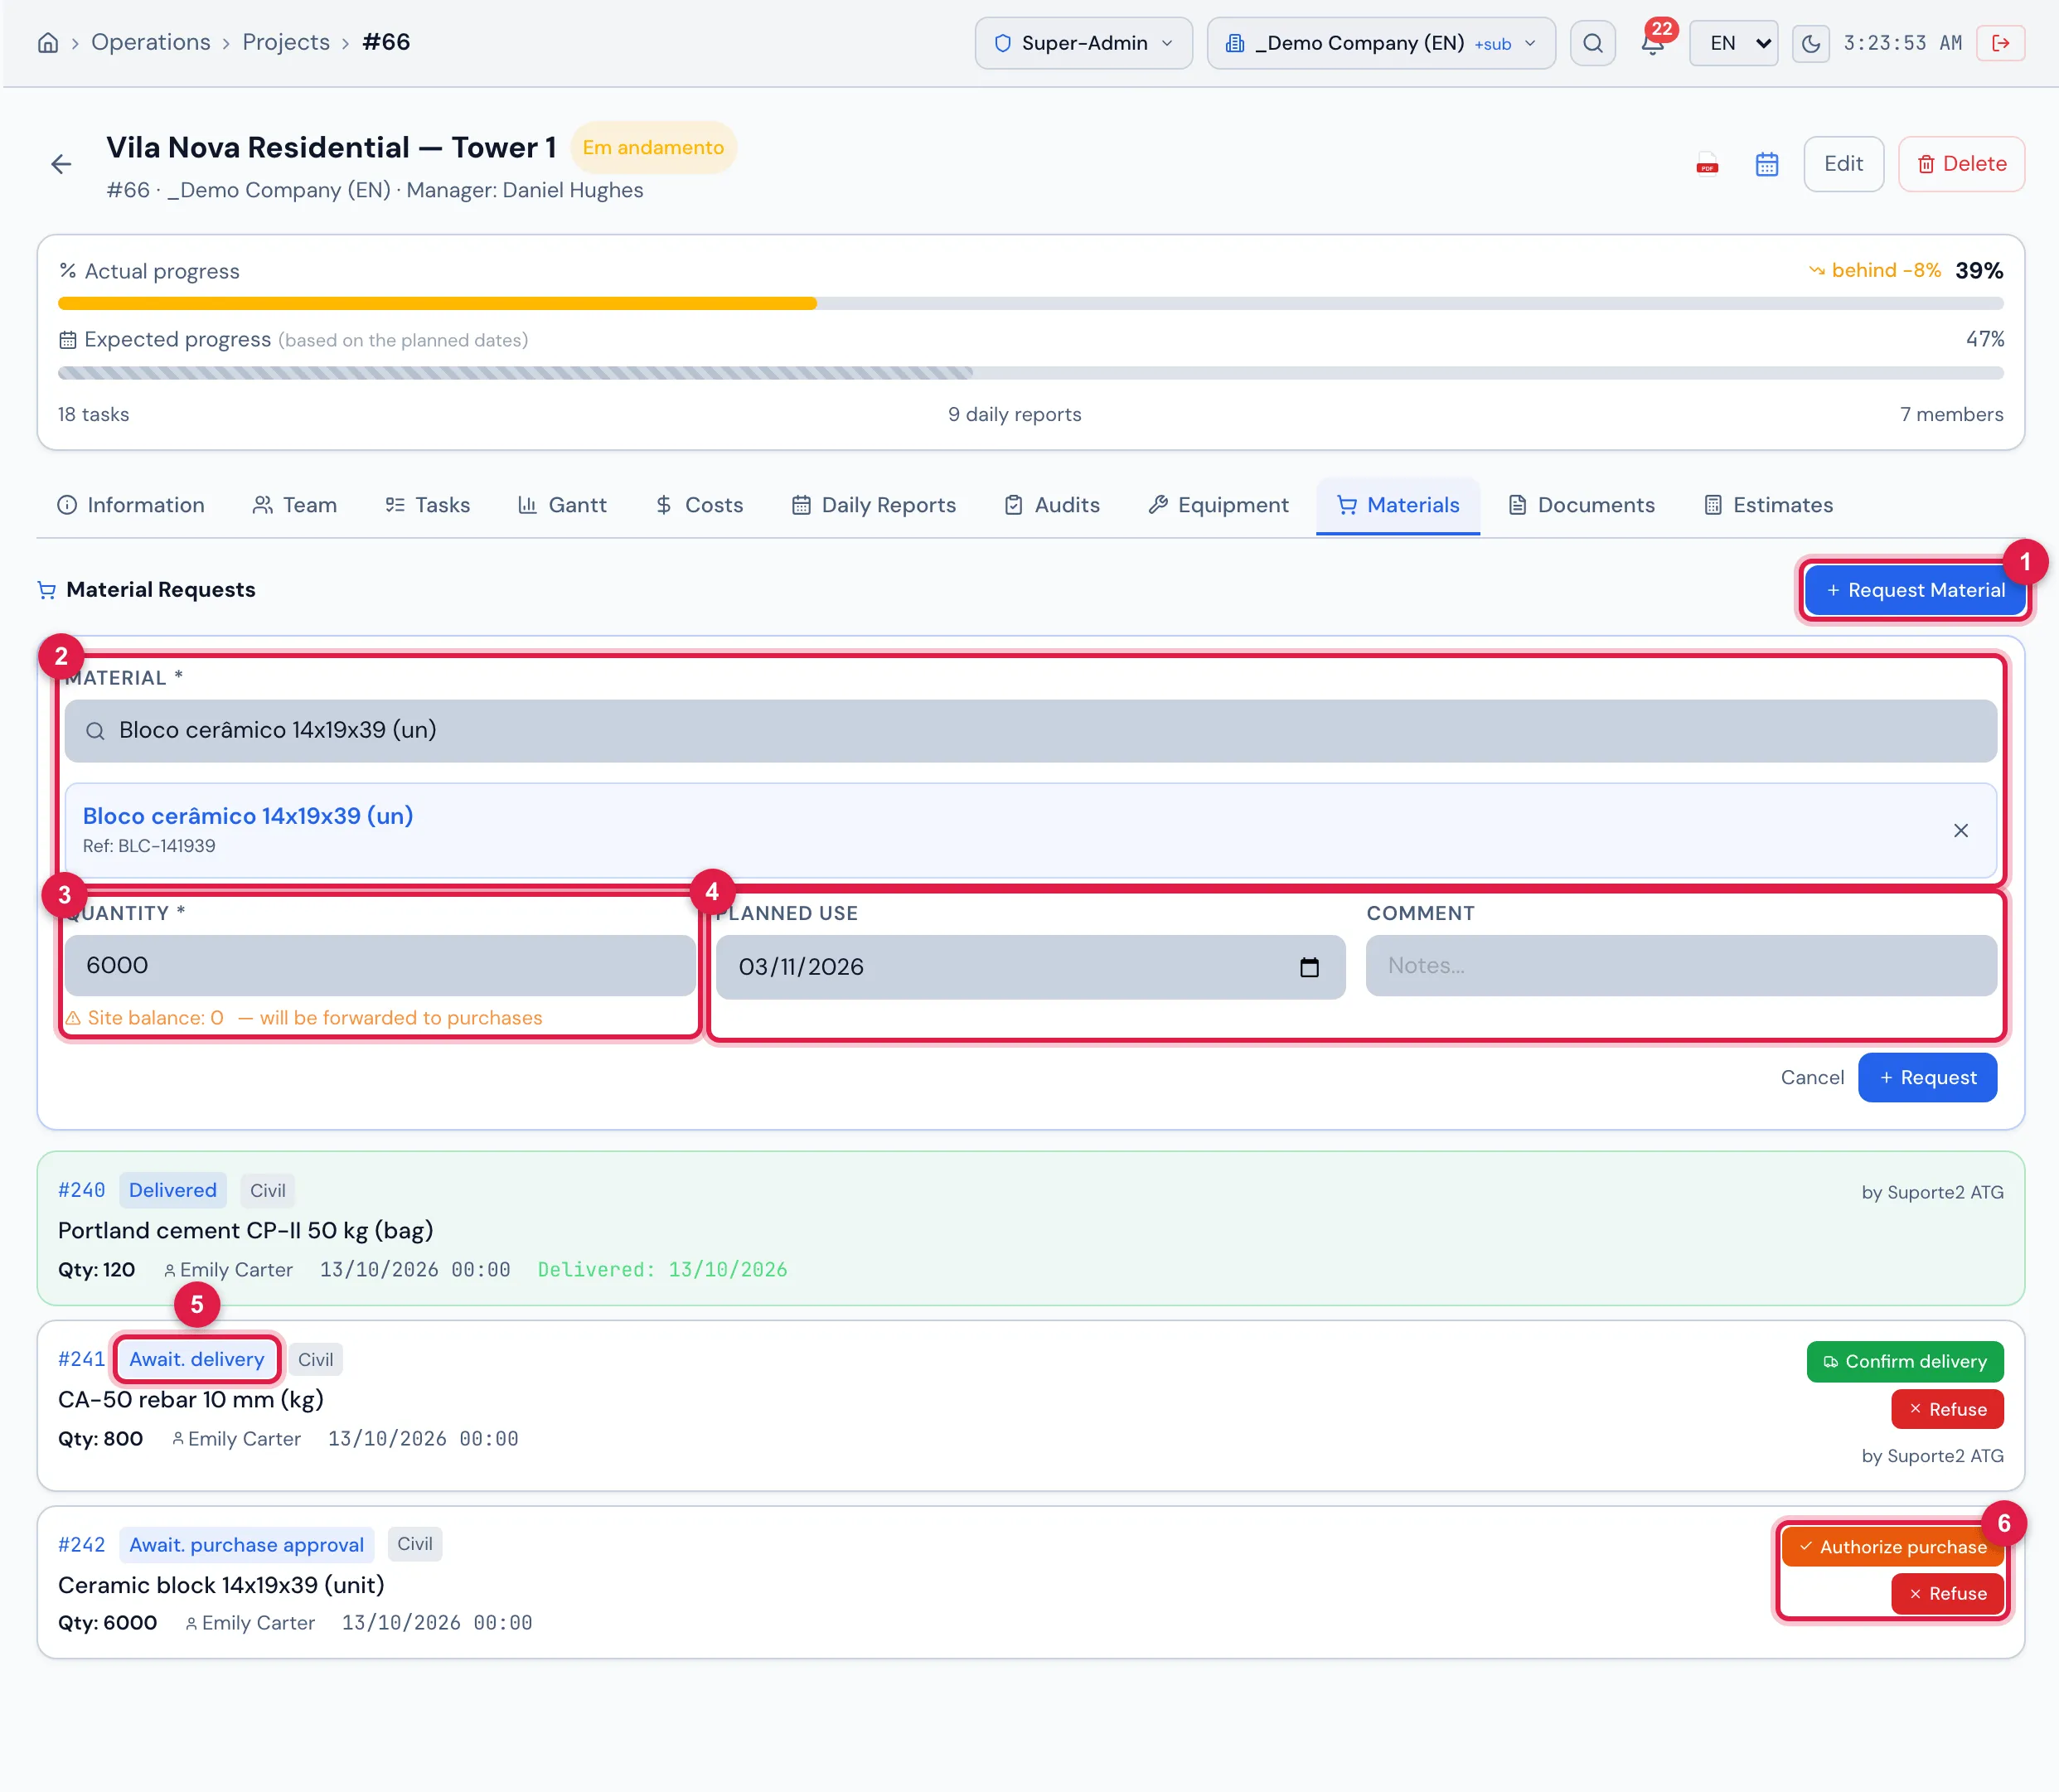Refuse the CA-50 rebar request
2059x1792 pixels.
[x=1946, y=1409]
